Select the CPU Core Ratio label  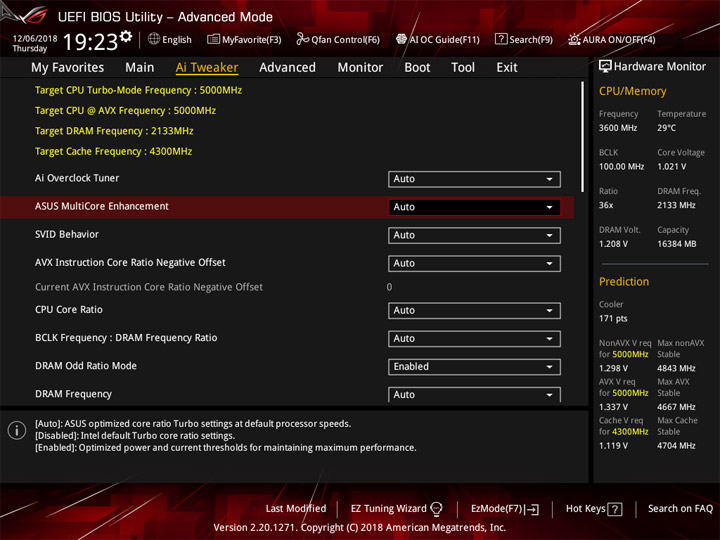[68, 309]
